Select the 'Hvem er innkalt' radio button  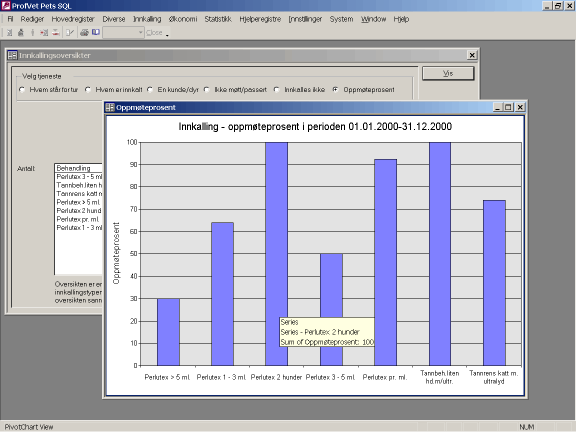(x=88, y=90)
